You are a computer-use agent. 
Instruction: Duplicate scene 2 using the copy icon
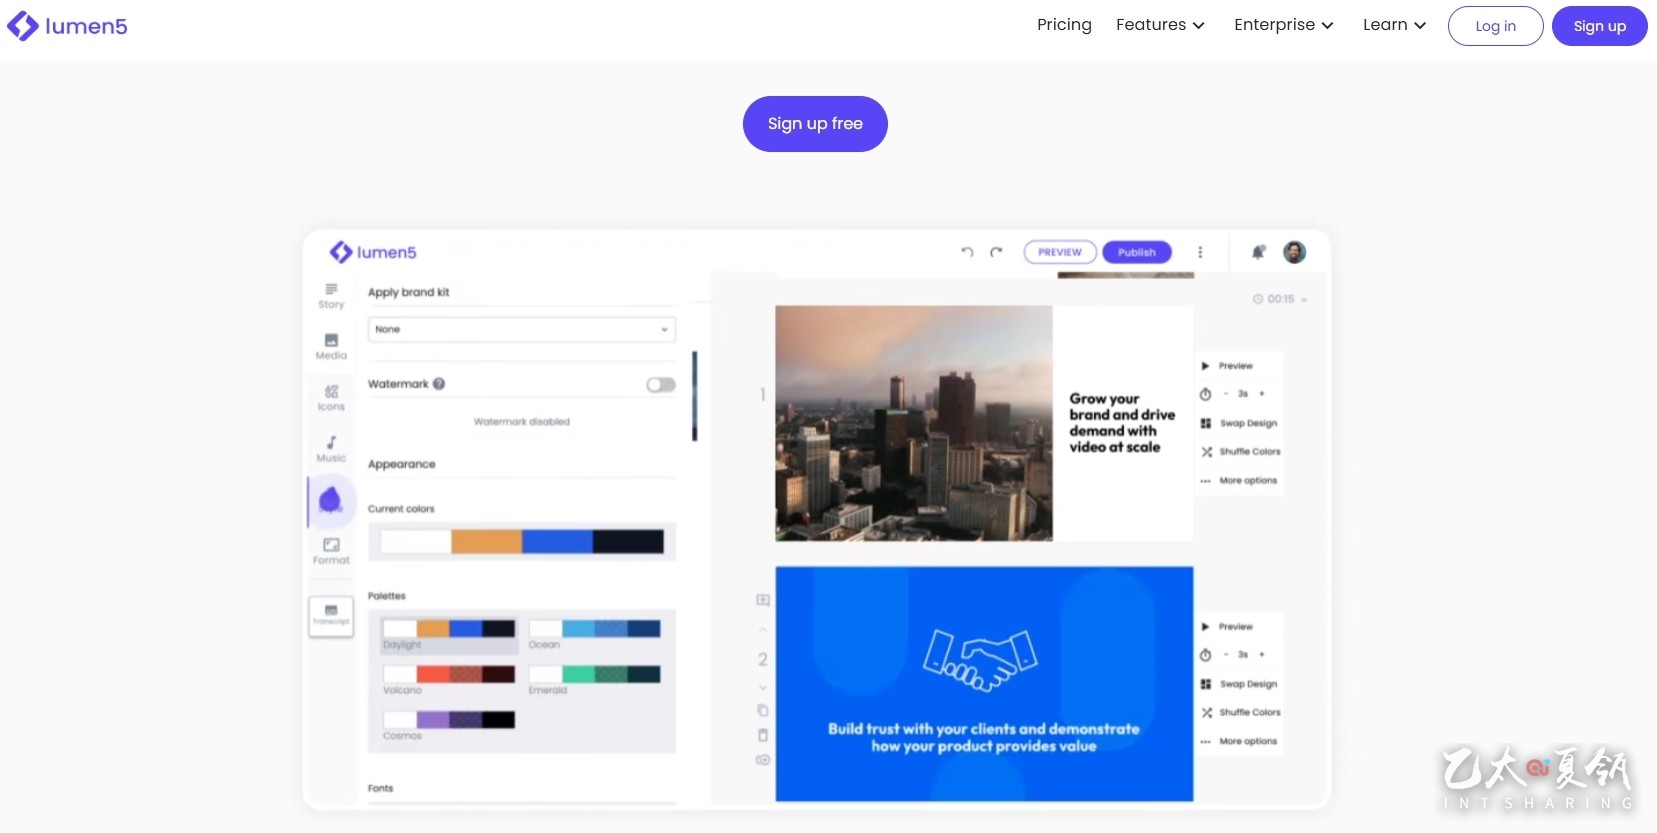point(763,710)
